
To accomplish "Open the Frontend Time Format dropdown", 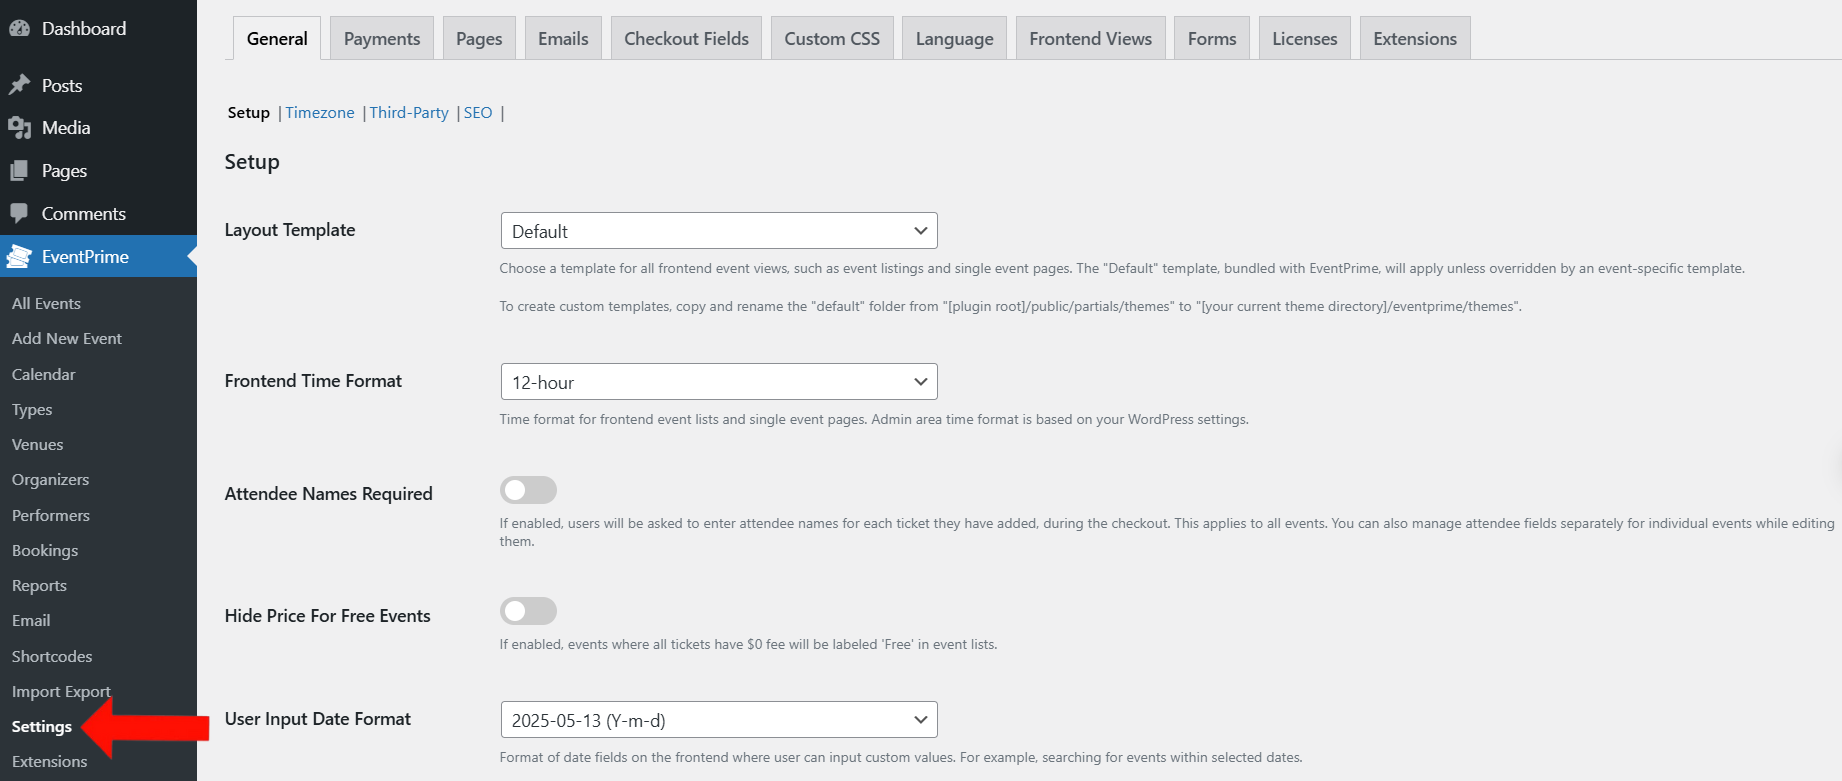I will click(719, 382).
